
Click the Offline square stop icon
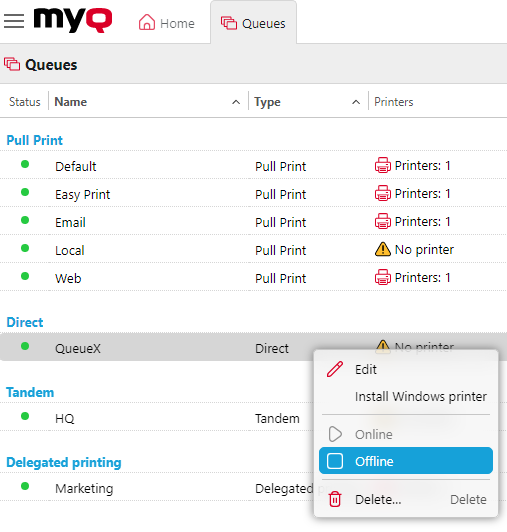coord(335,461)
